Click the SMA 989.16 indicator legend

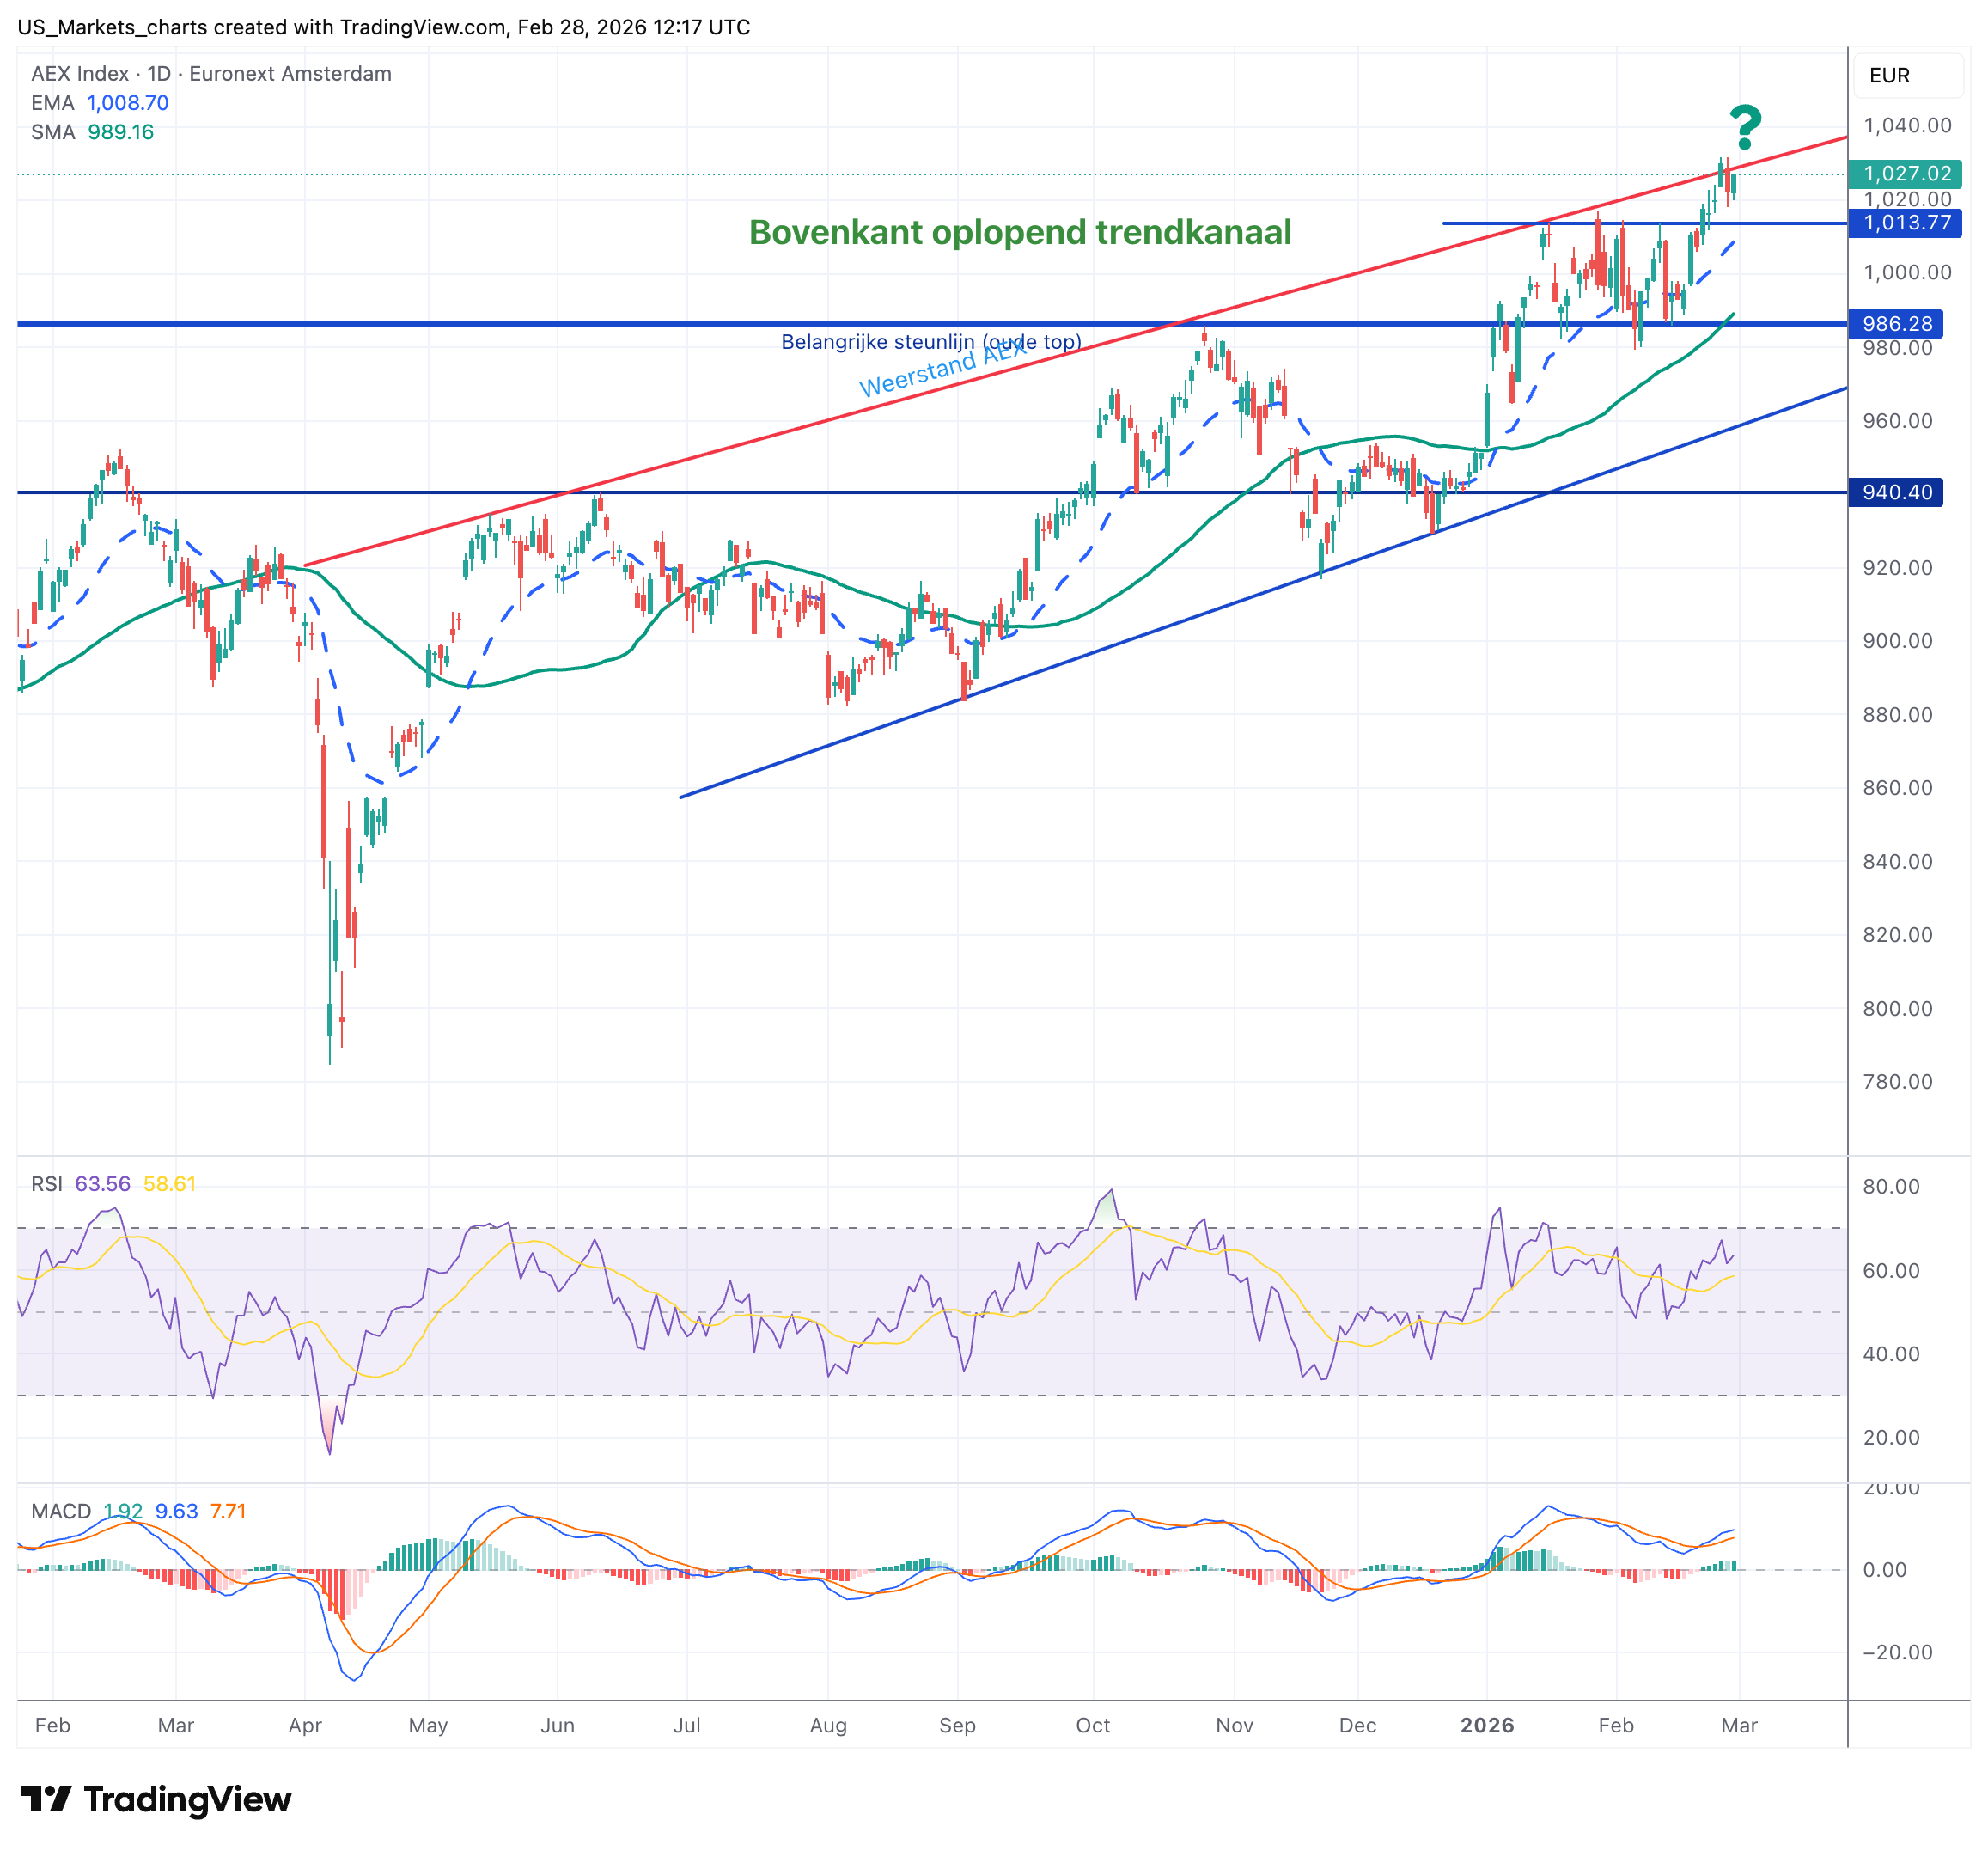(x=92, y=132)
